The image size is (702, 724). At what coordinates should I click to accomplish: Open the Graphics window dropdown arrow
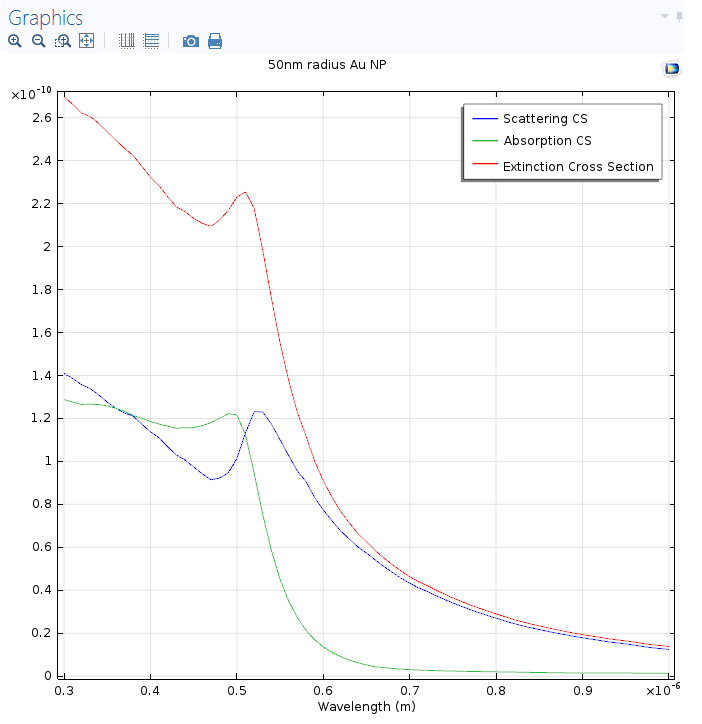(664, 17)
